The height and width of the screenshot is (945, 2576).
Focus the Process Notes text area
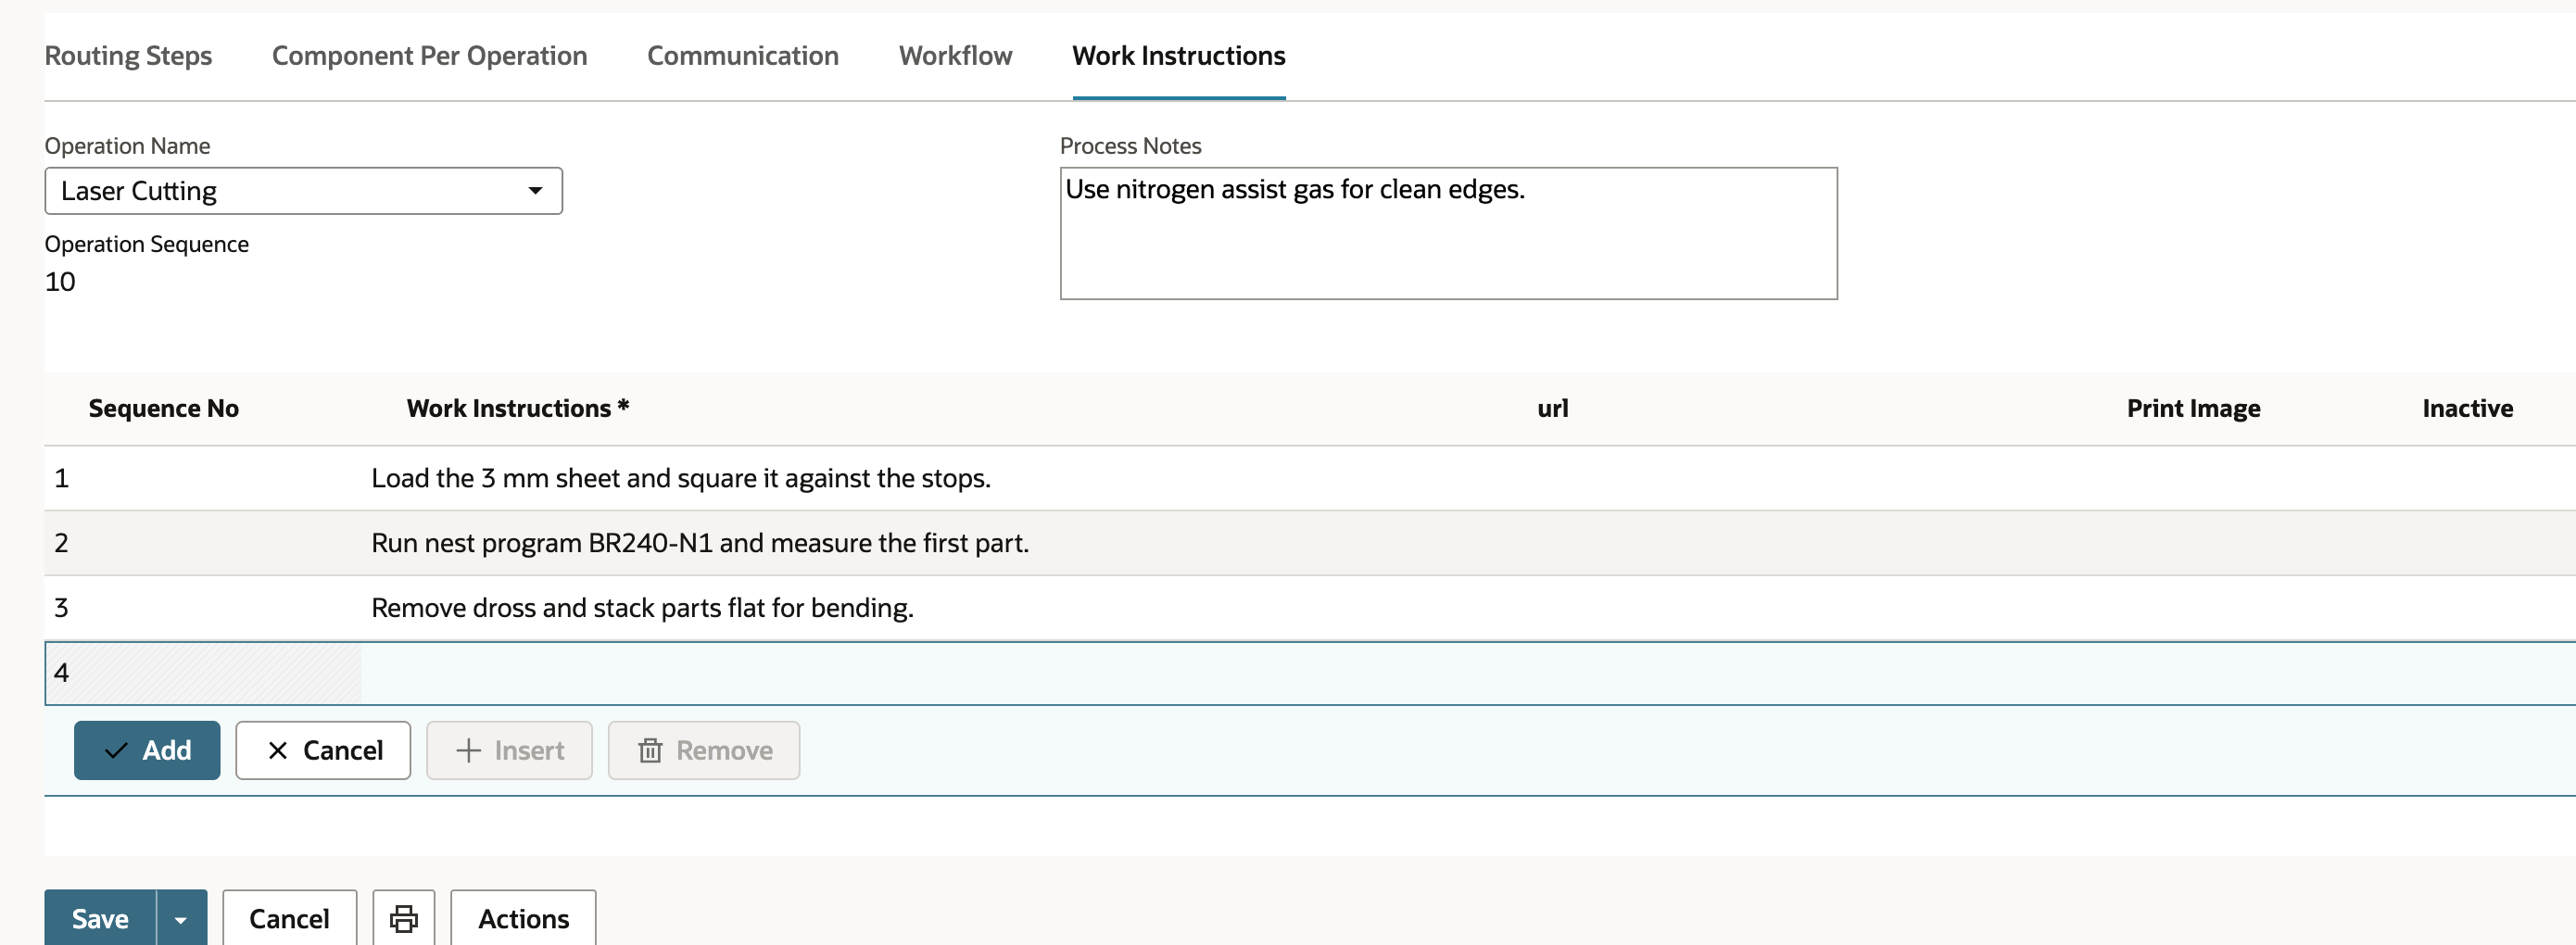[x=1448, y=233]
